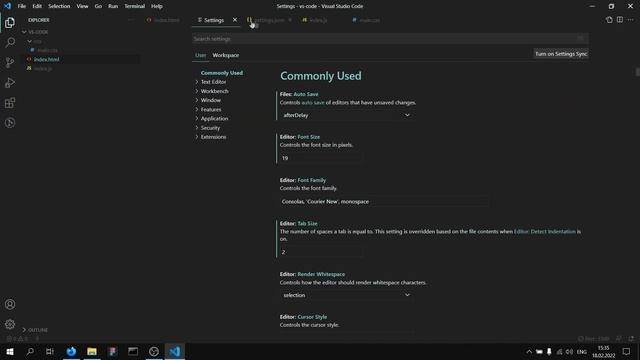This screenshot has width=640, height=360.
Task: Open Task View on the taskbar
Action: click(x=50, y=351)
